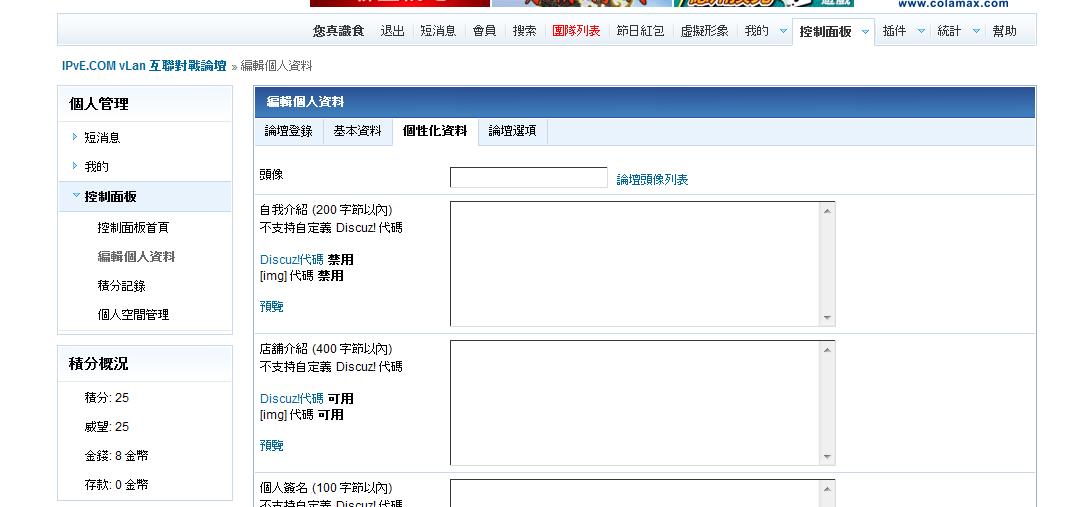Open 論壇頭像列表 link
Screen dimensions: 1066x507
pyautogui.click(x=652, y=179)
